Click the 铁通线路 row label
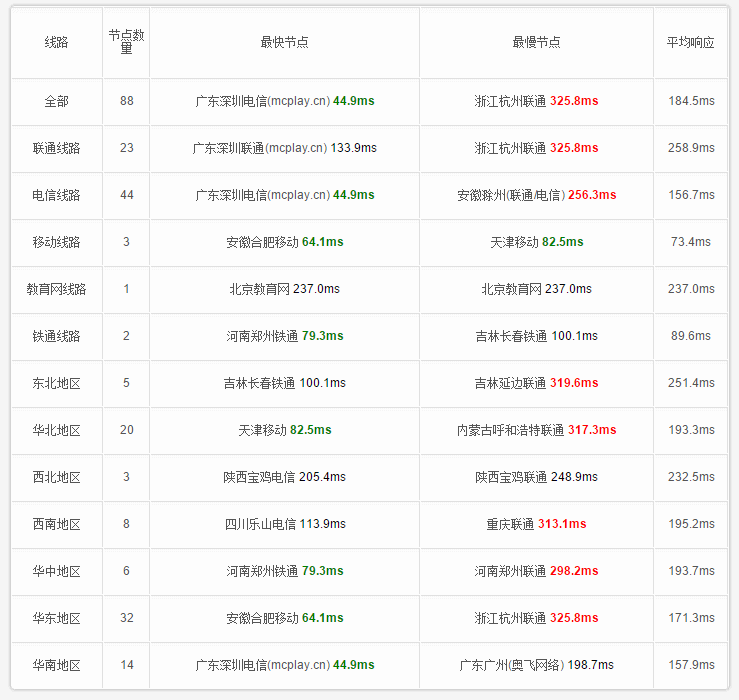The width and height of the screenshot is (739, 700). coord(57,336)
